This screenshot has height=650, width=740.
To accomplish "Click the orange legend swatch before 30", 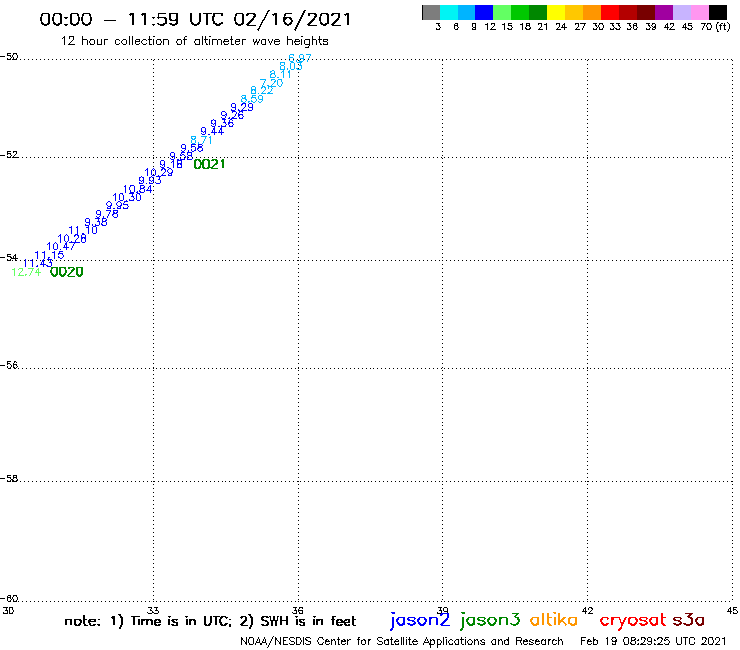I will (592, 12).
